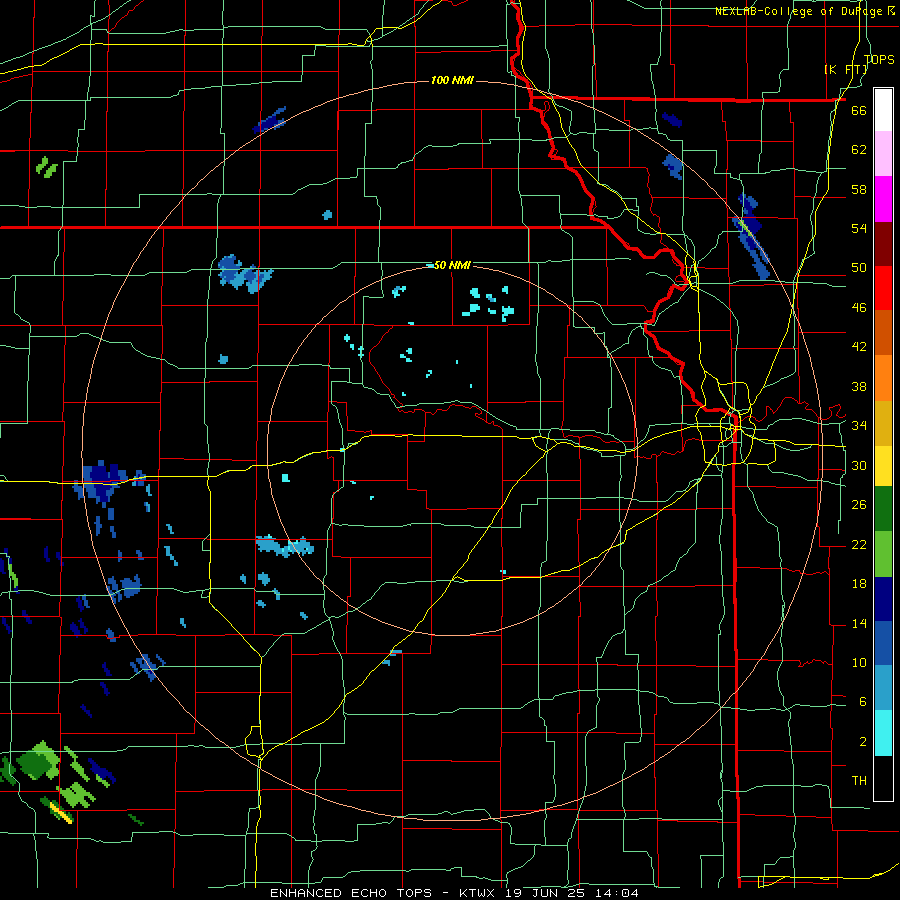This screenshot has width=900, height=900.
Task: Click the bright yellow legend swatch
Action: [x=883, y=466]
